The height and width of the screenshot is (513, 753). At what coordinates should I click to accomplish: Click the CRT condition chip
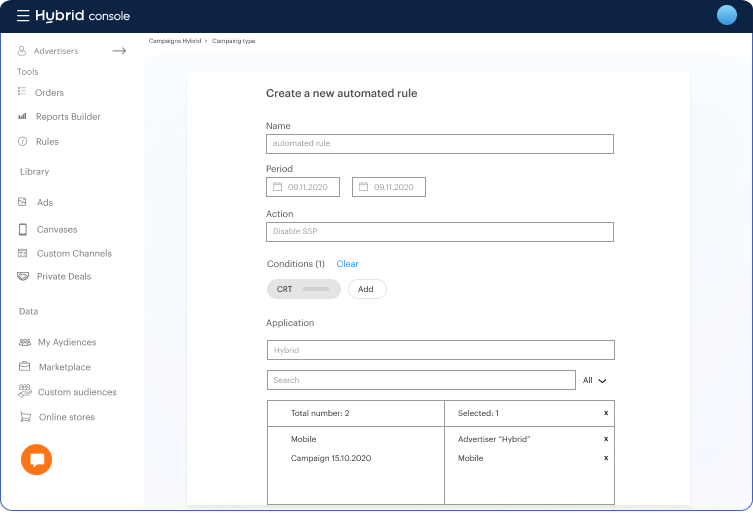(x=304, y=289)
